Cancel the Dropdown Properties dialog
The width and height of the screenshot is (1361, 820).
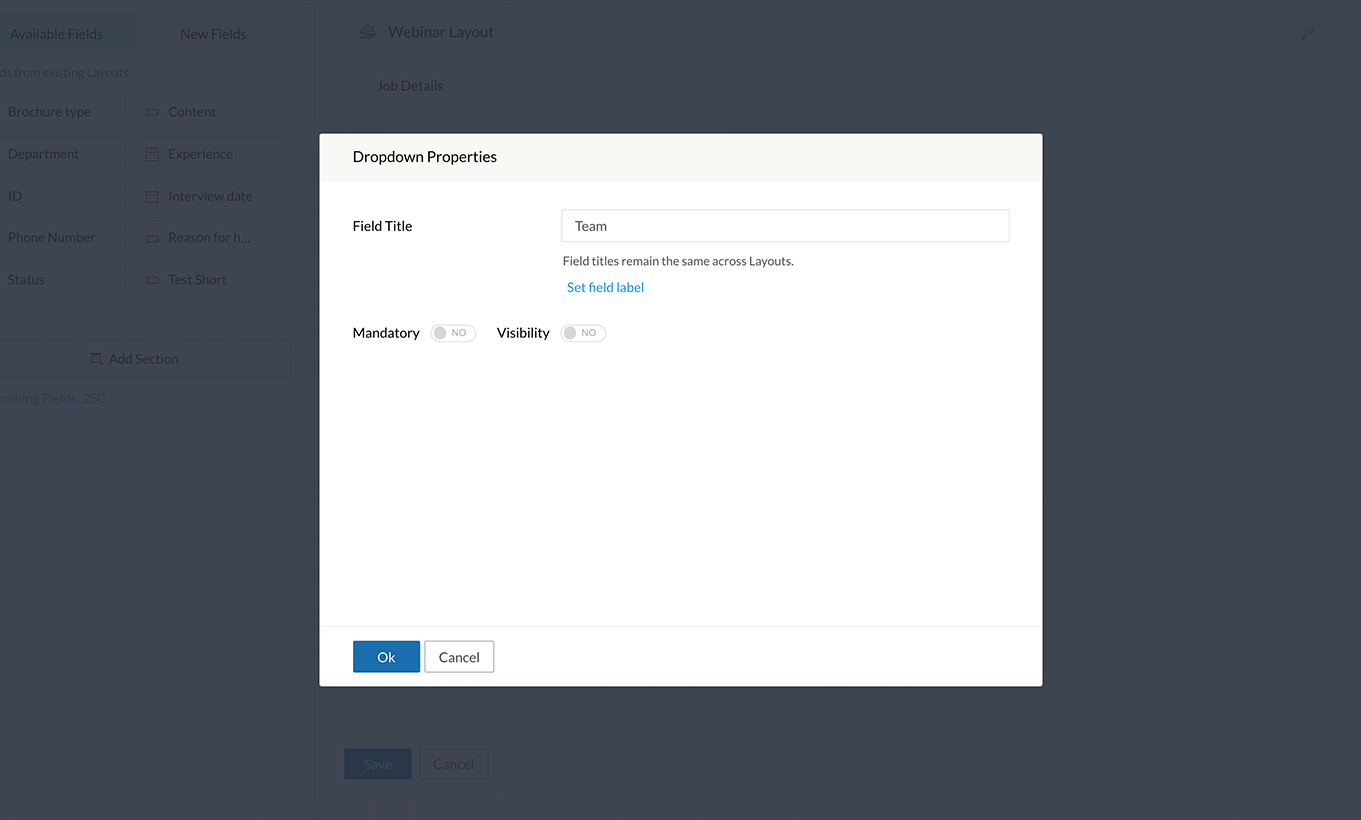coord(459,657)
